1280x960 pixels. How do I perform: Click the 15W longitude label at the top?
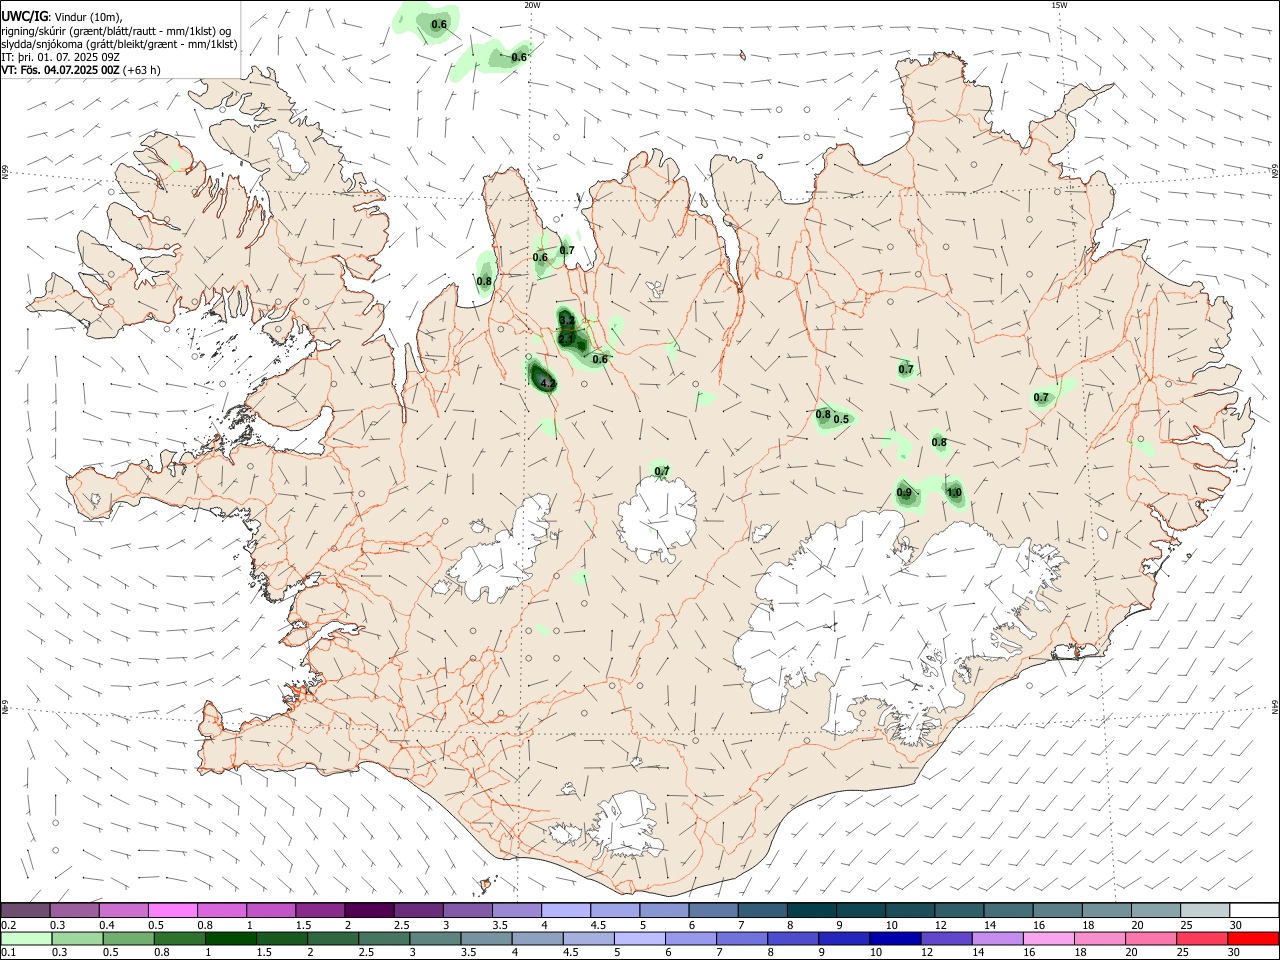tap(1059, 5)
